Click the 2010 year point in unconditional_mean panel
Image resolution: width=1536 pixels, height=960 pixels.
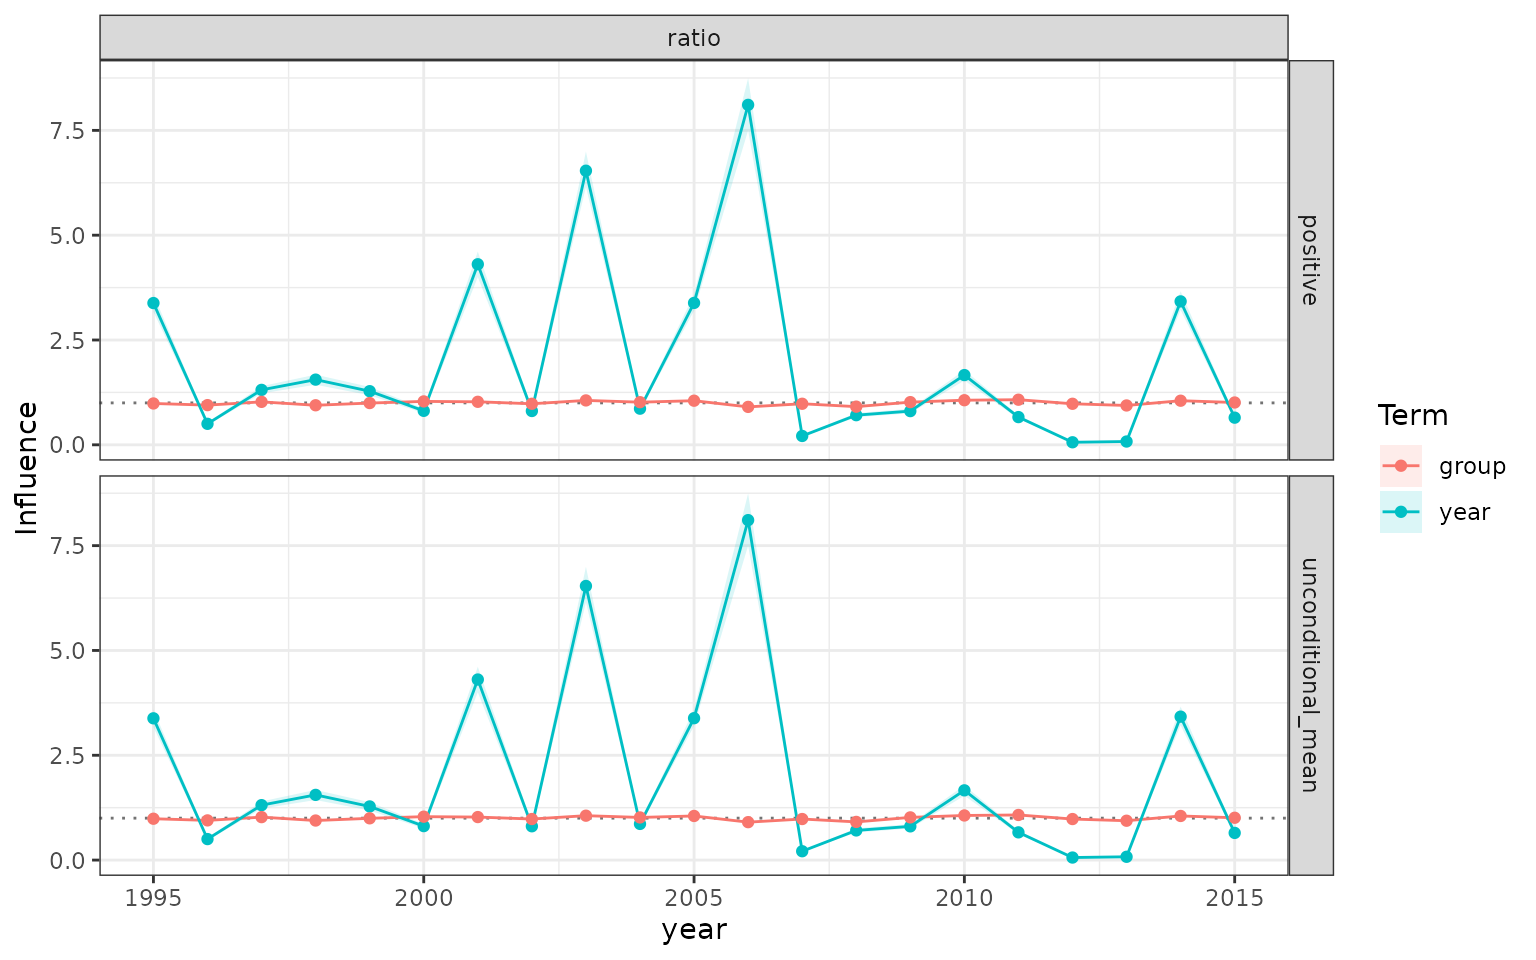pos(964,790)
